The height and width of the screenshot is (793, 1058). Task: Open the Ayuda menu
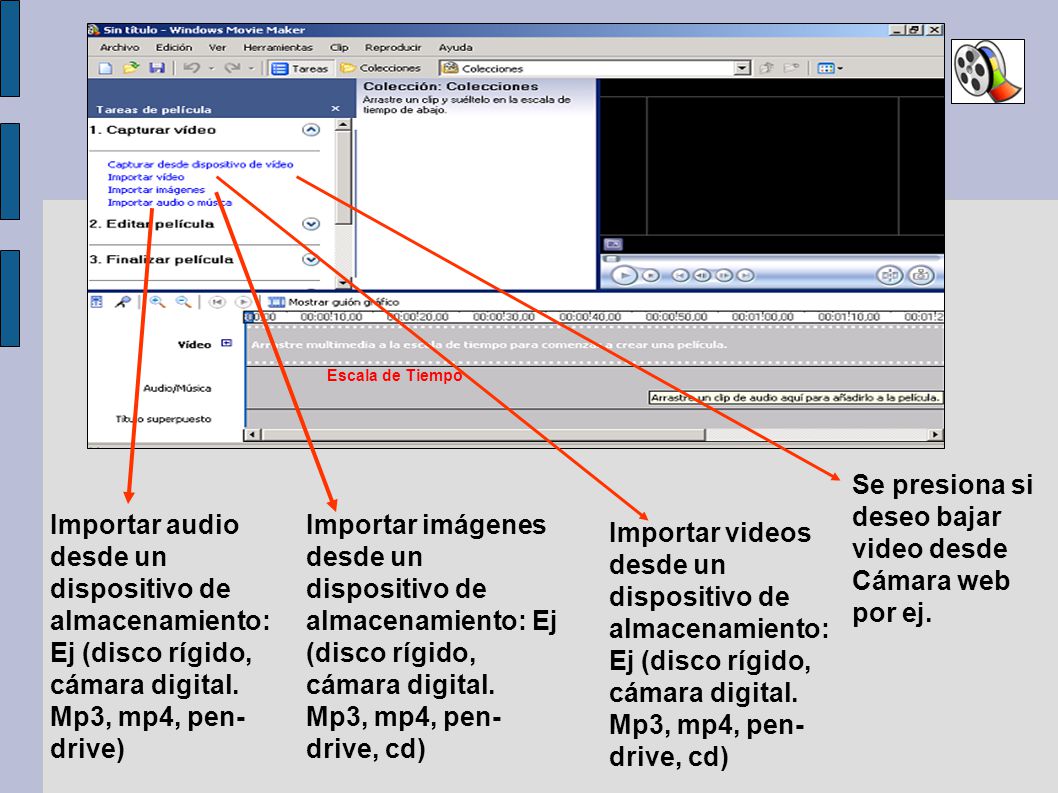455,47
